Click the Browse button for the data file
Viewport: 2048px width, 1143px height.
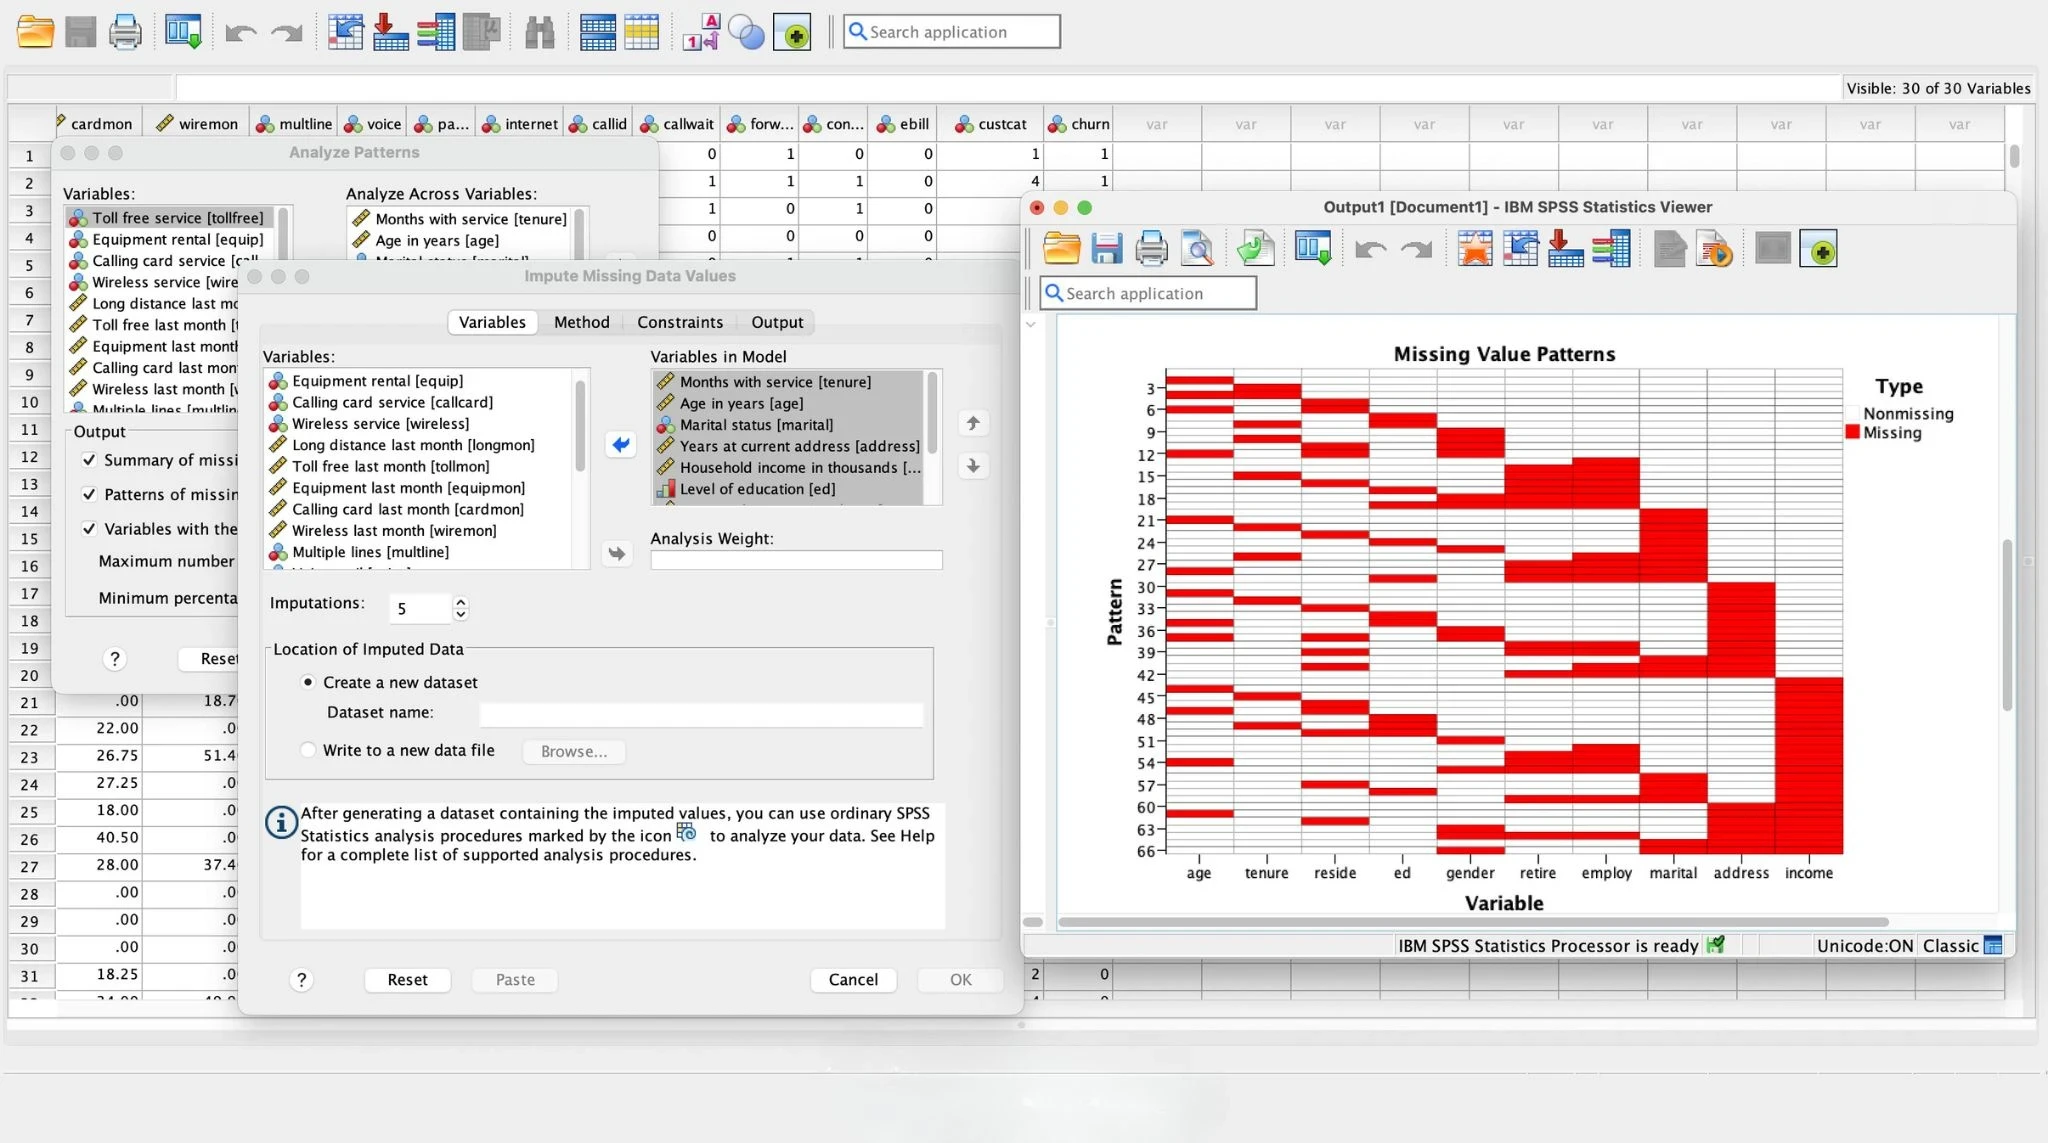point(572,751)
